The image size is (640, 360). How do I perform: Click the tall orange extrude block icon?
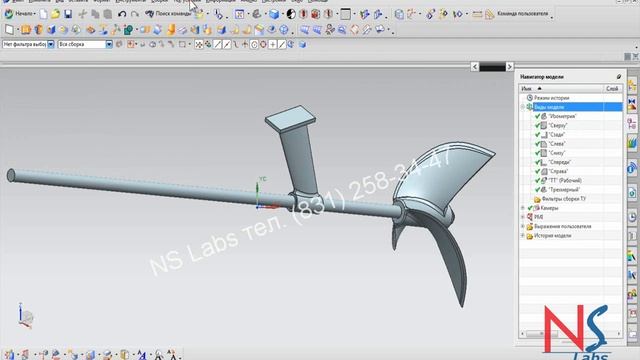[171, 30]
